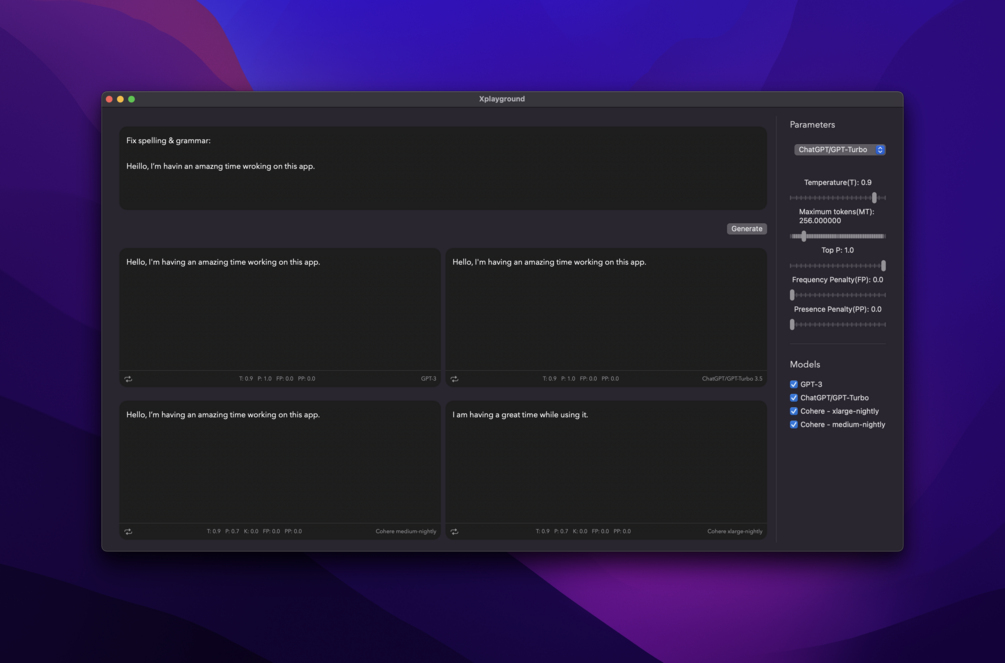Click into the prompt text input area
Image resolution: width=1005 pixels, height=663 pixels.
443,168
